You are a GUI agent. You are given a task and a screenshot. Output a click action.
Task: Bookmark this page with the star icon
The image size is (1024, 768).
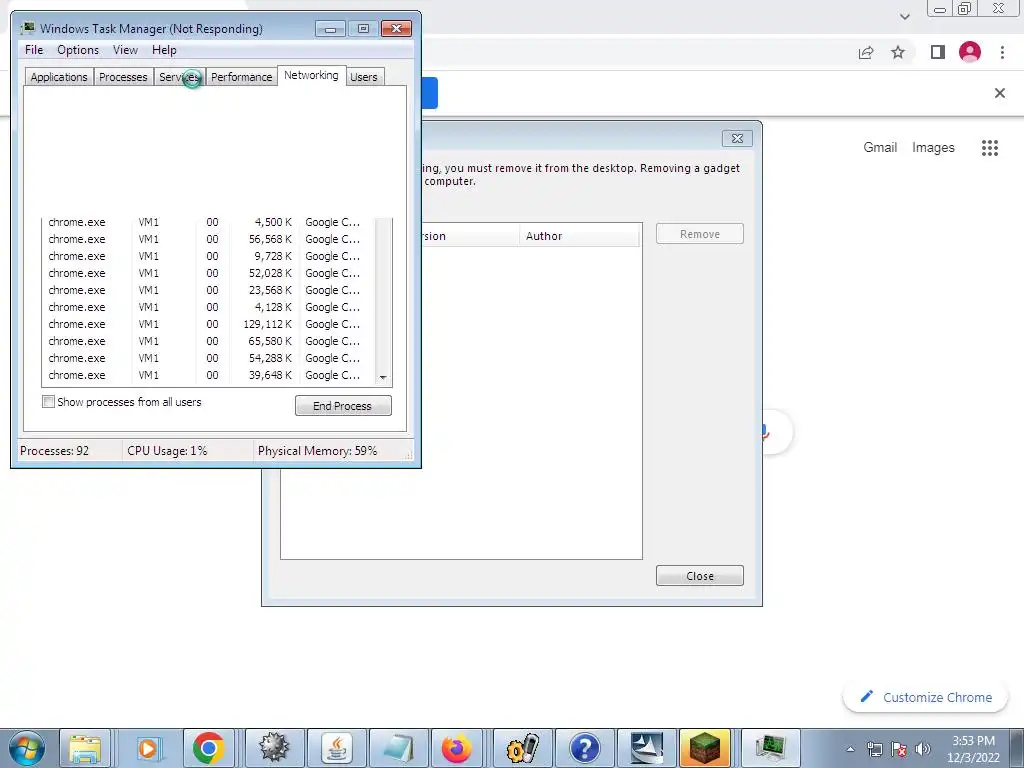[x=898, y=52]
